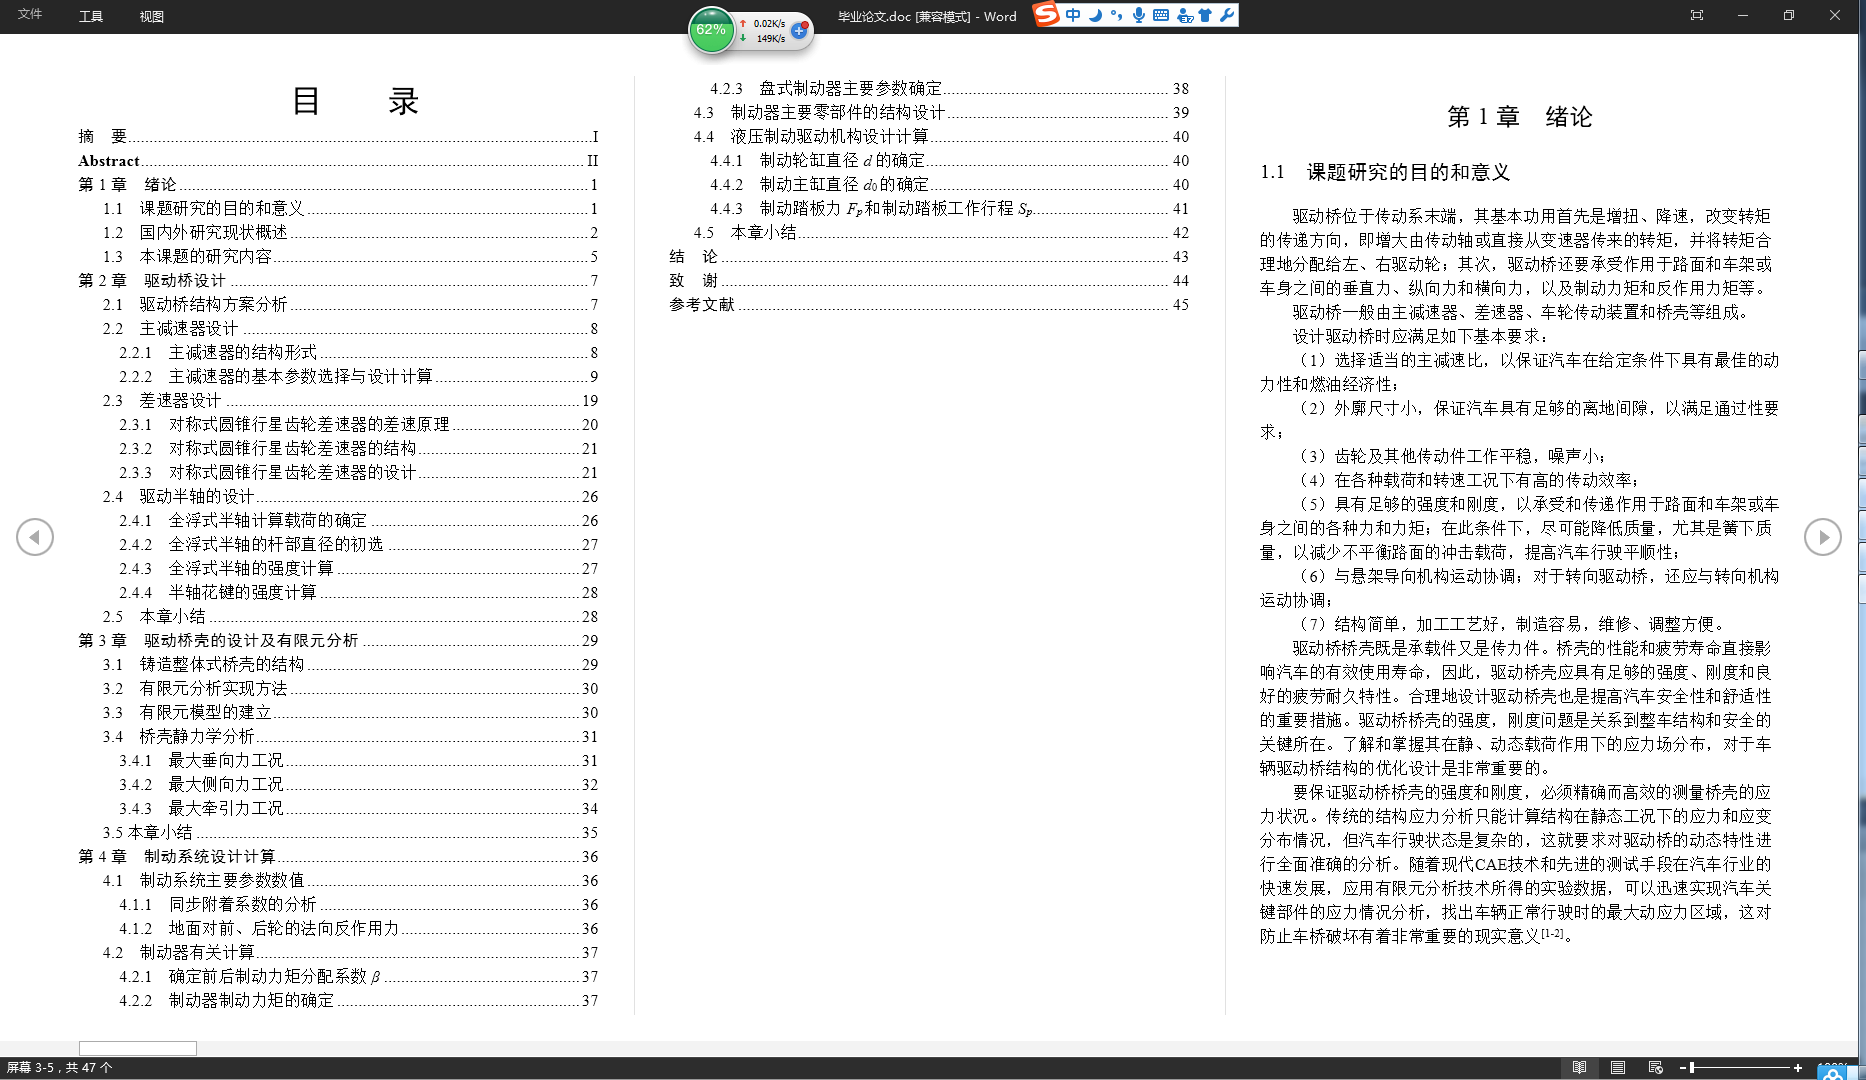Click TOC entry 结 论
This screenshot has width=1866, height=1080.
click(929, 257)
